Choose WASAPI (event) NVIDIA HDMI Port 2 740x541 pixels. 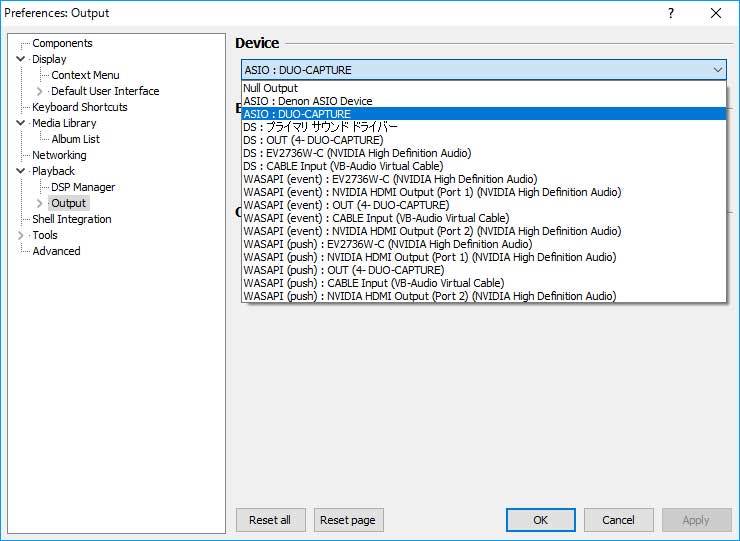pos(484,231)
